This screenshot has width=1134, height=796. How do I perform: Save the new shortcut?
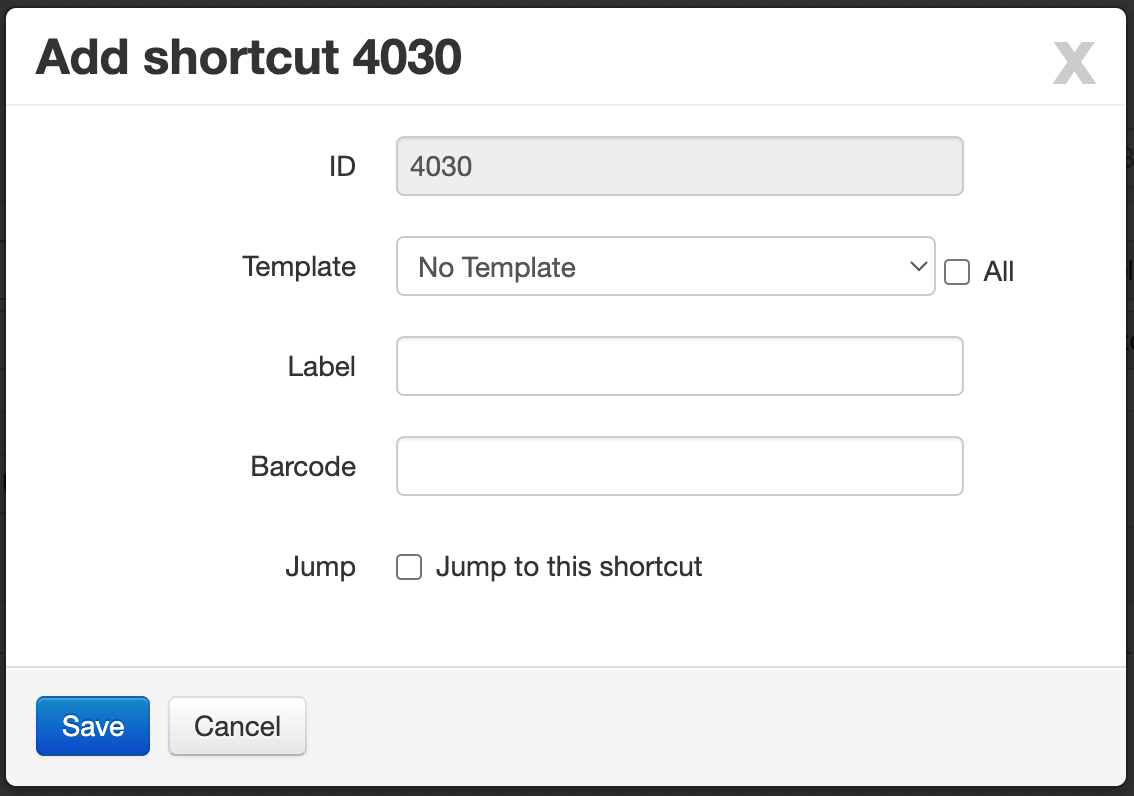93,726
